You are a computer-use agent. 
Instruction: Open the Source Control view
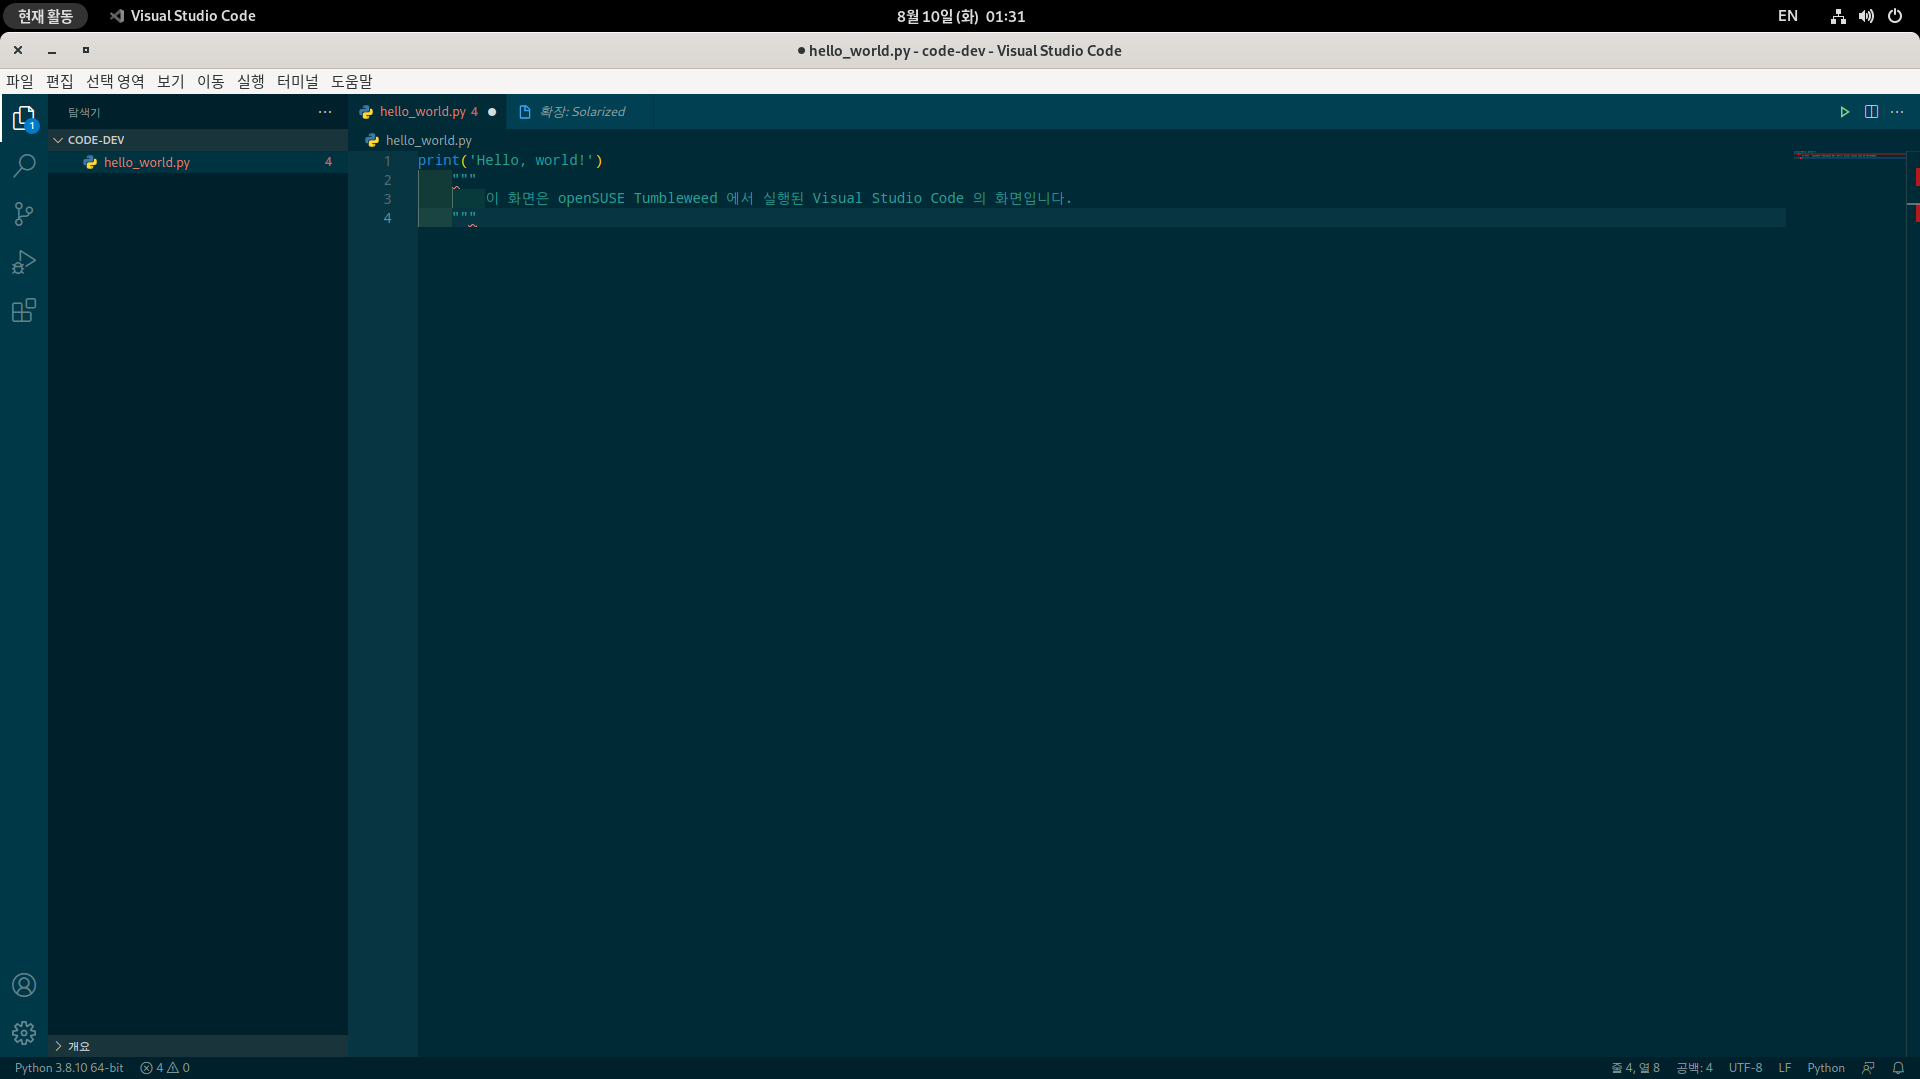pos(24,214)
